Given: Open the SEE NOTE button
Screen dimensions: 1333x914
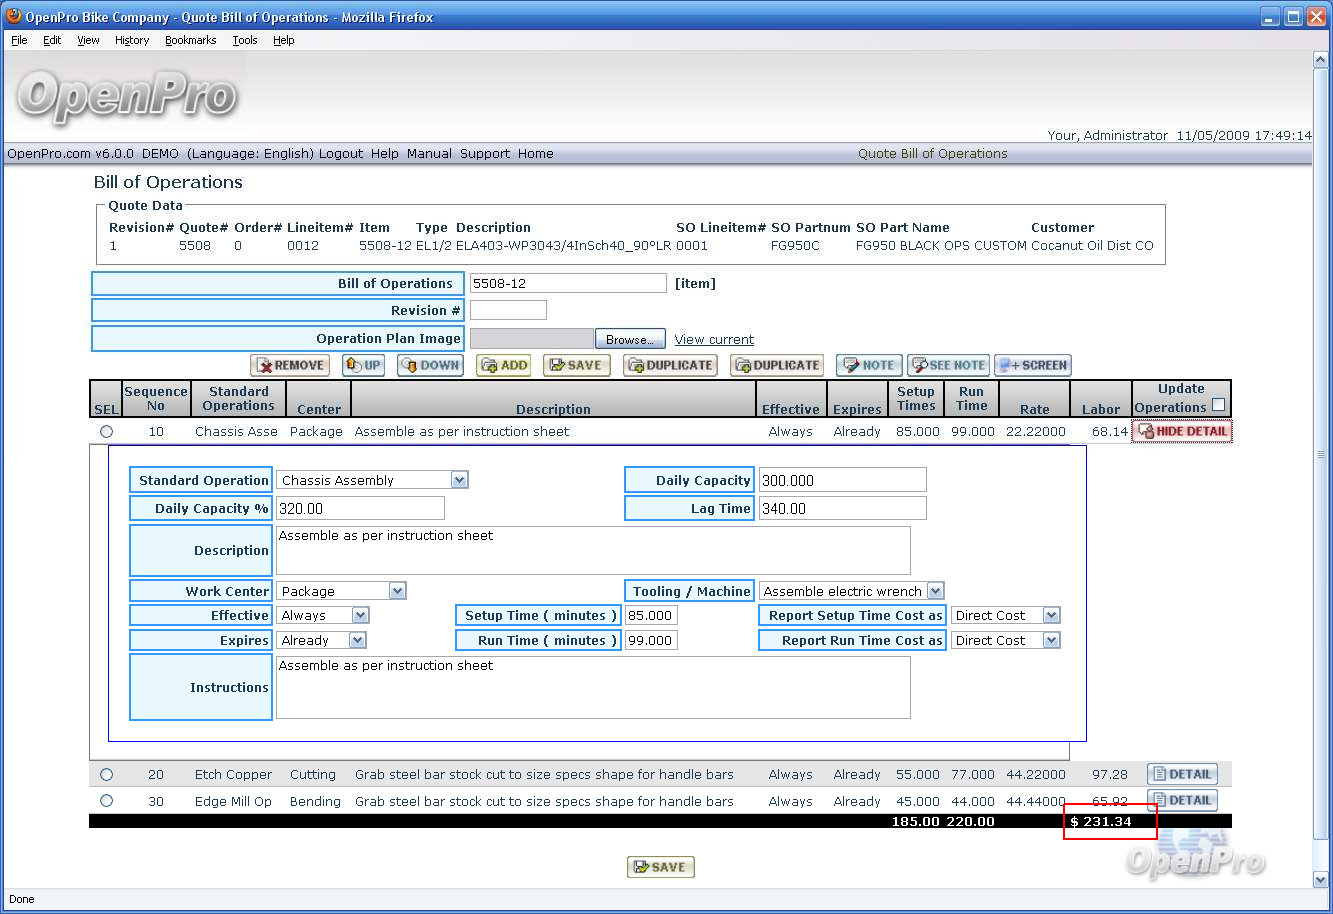Looking at the screenshot, I should 948,366.
